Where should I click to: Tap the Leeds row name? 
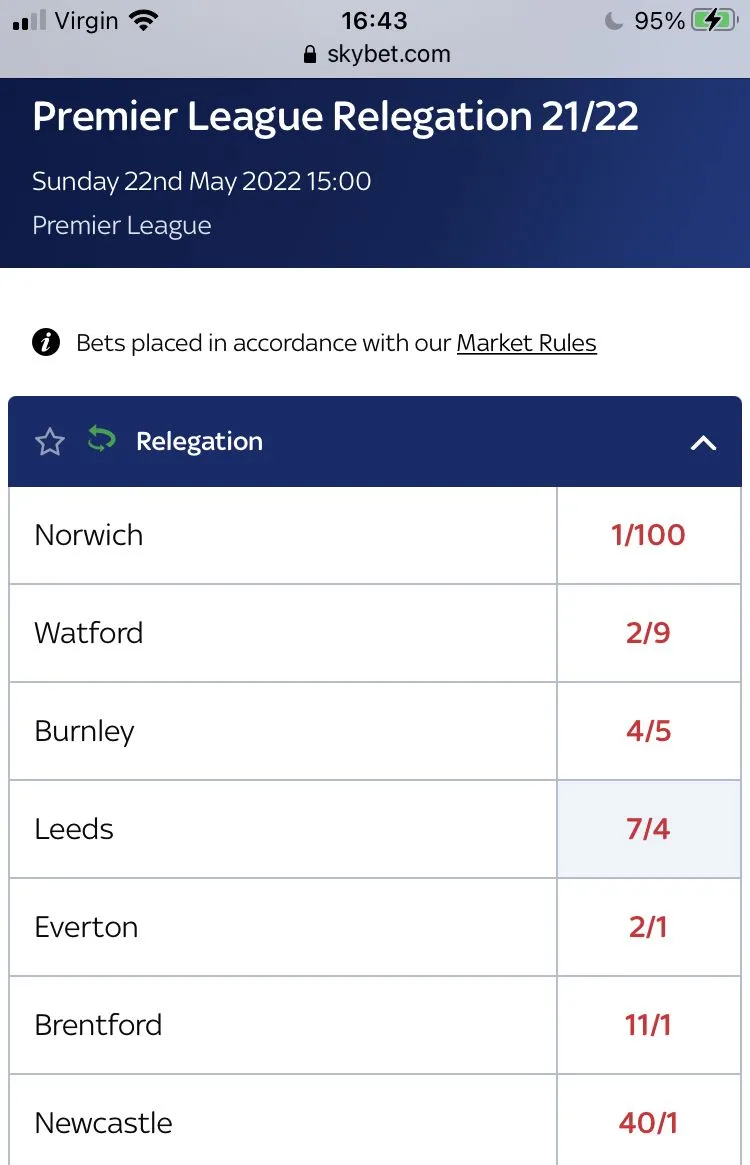tap(74, 829)
